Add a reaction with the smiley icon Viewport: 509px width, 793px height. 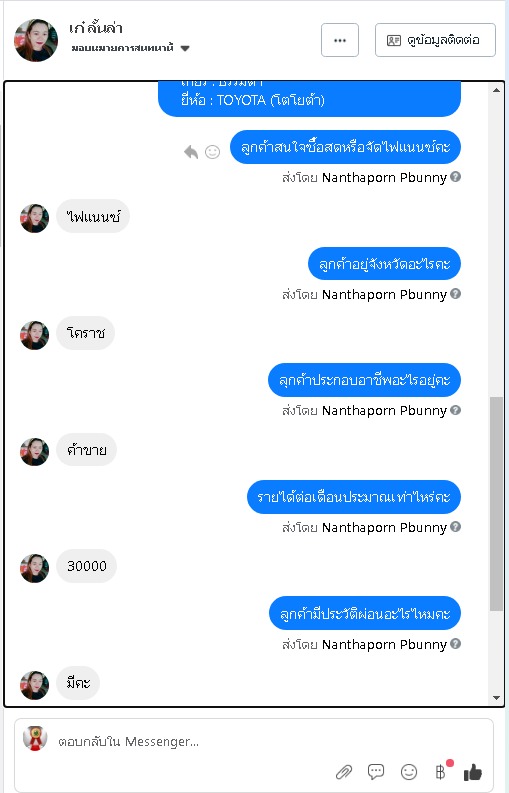click(x=213, y=152)
